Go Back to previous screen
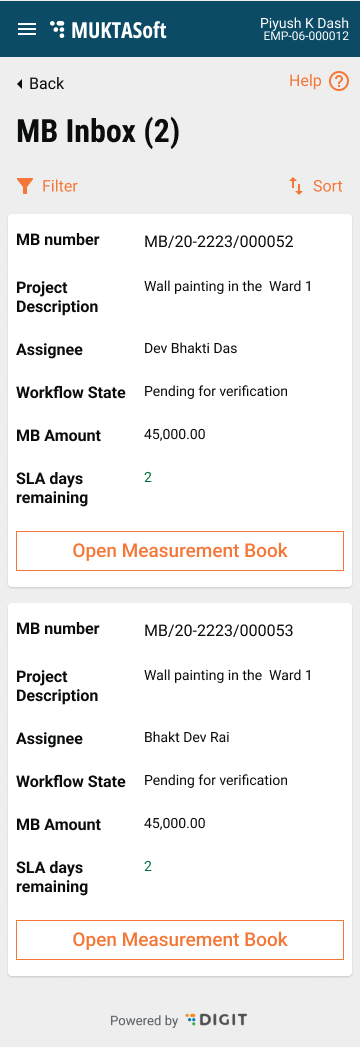360x1047 pixels. click(x=40, y=83)
